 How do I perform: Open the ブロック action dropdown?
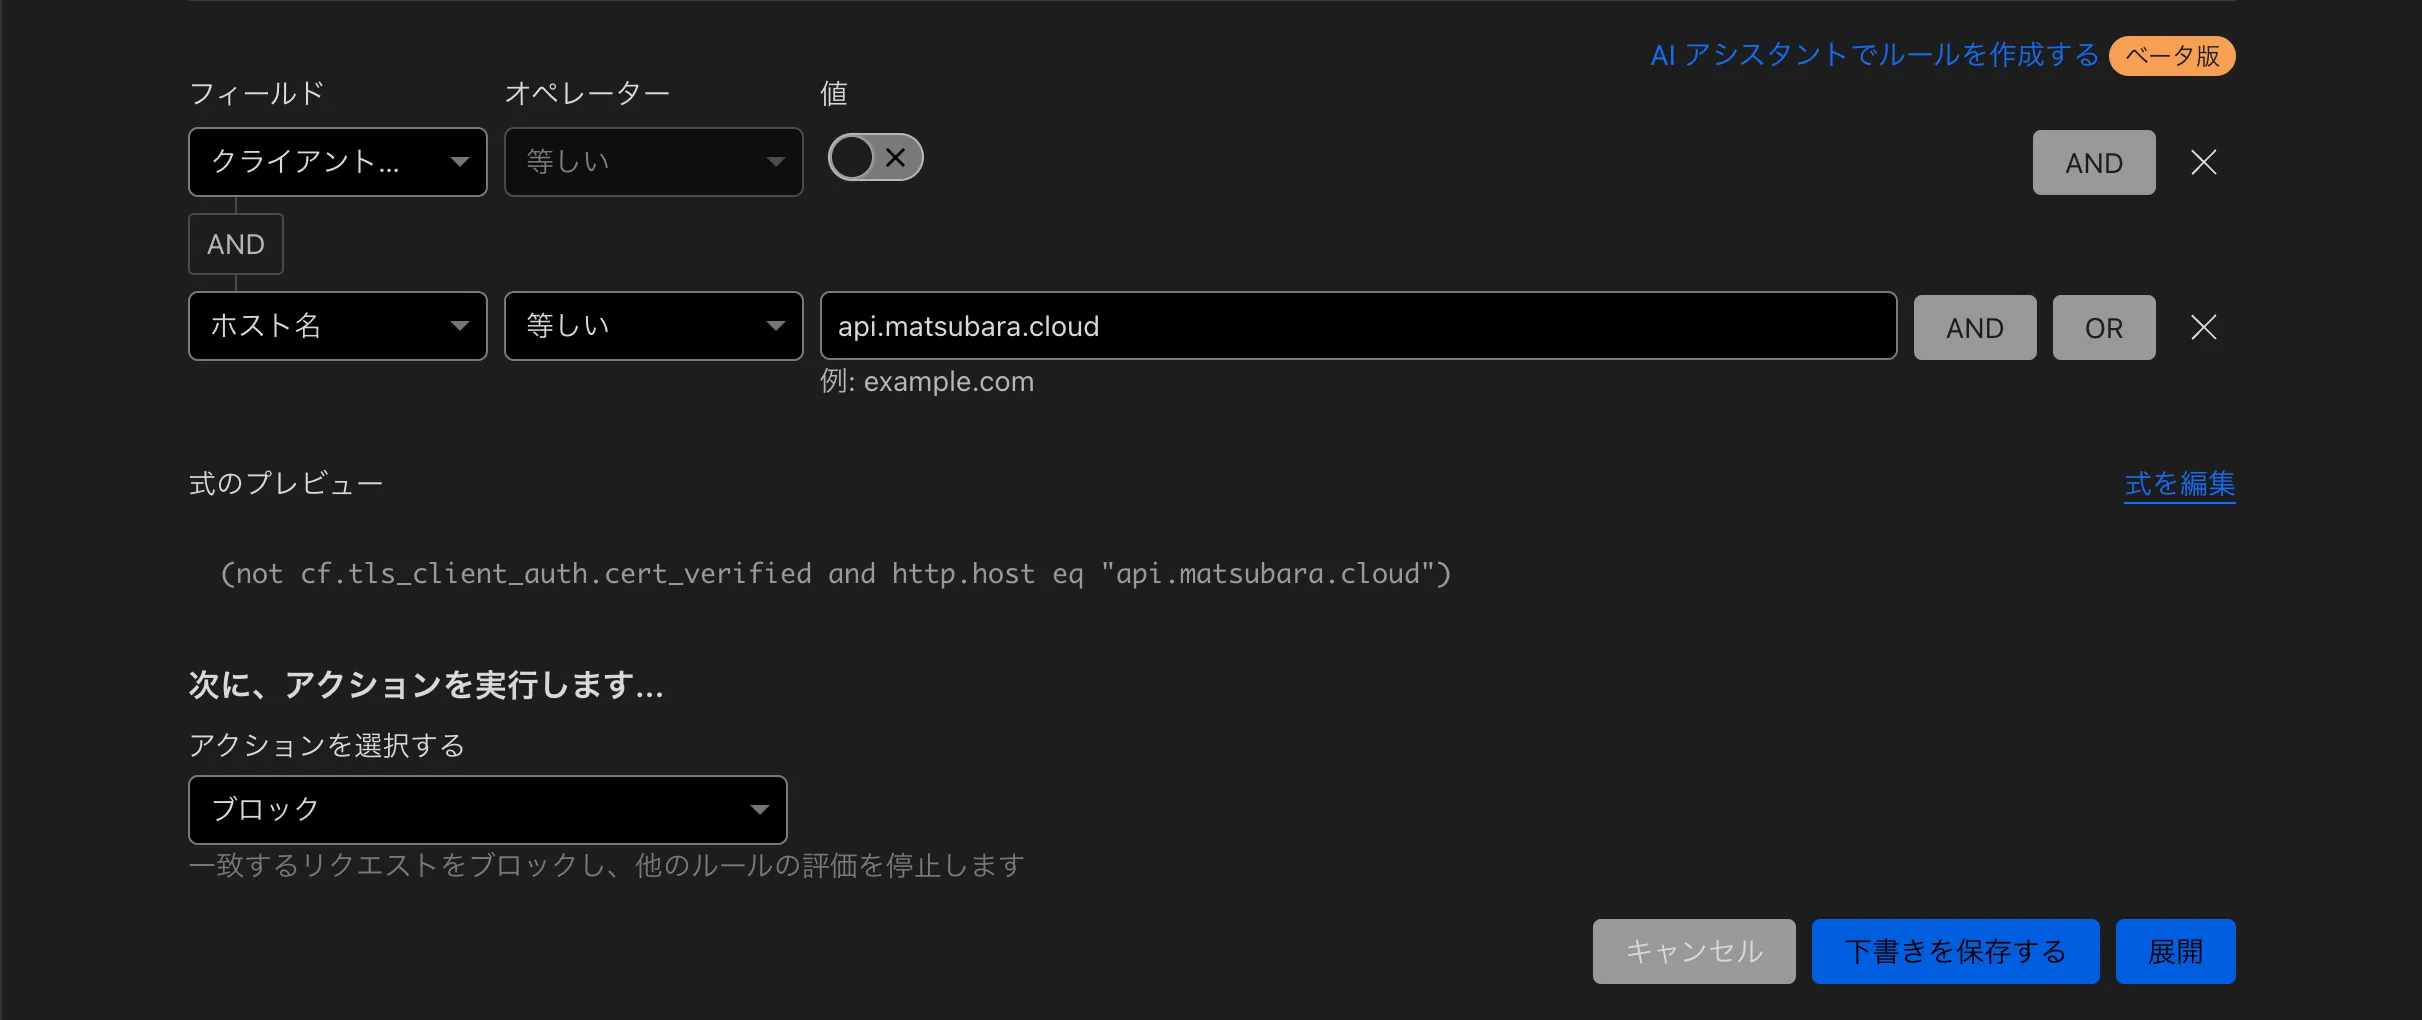coord(487,810)
